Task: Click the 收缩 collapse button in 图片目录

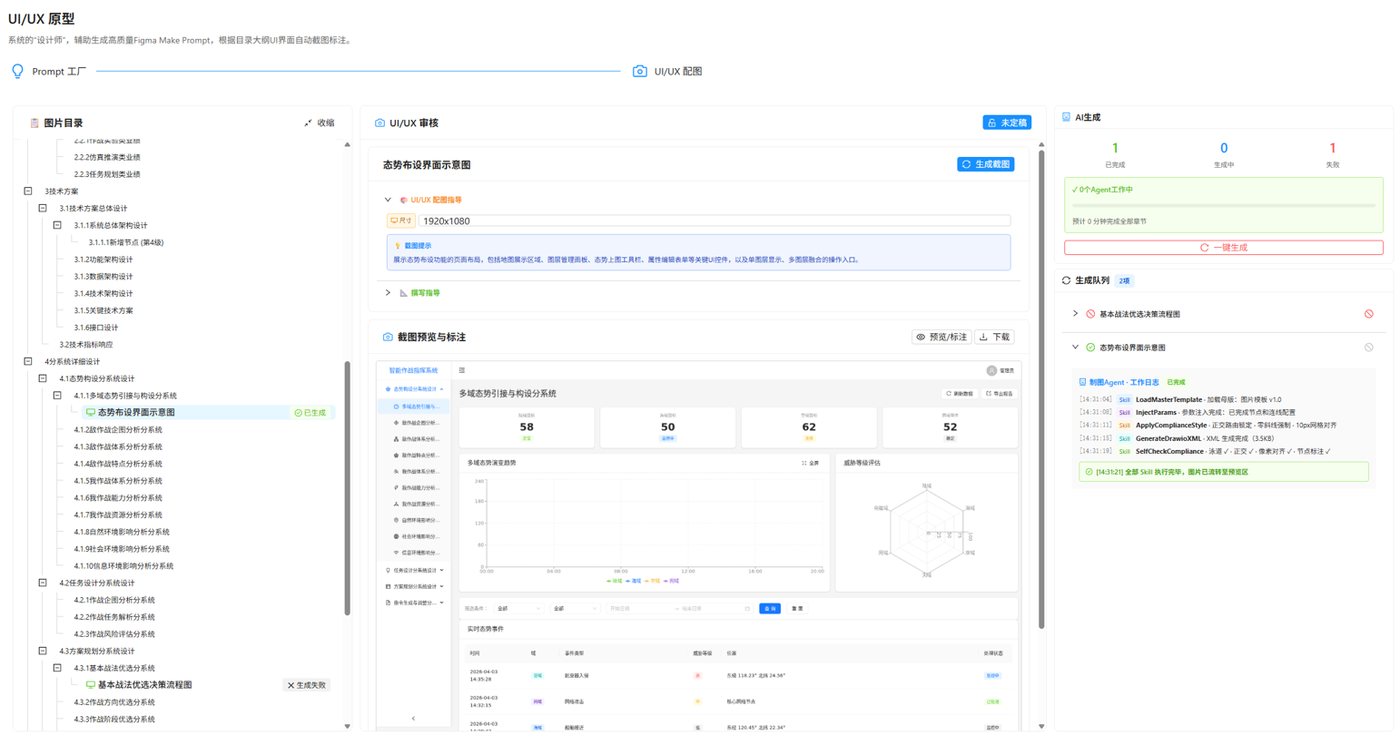Action: click(x=319, y=123)
